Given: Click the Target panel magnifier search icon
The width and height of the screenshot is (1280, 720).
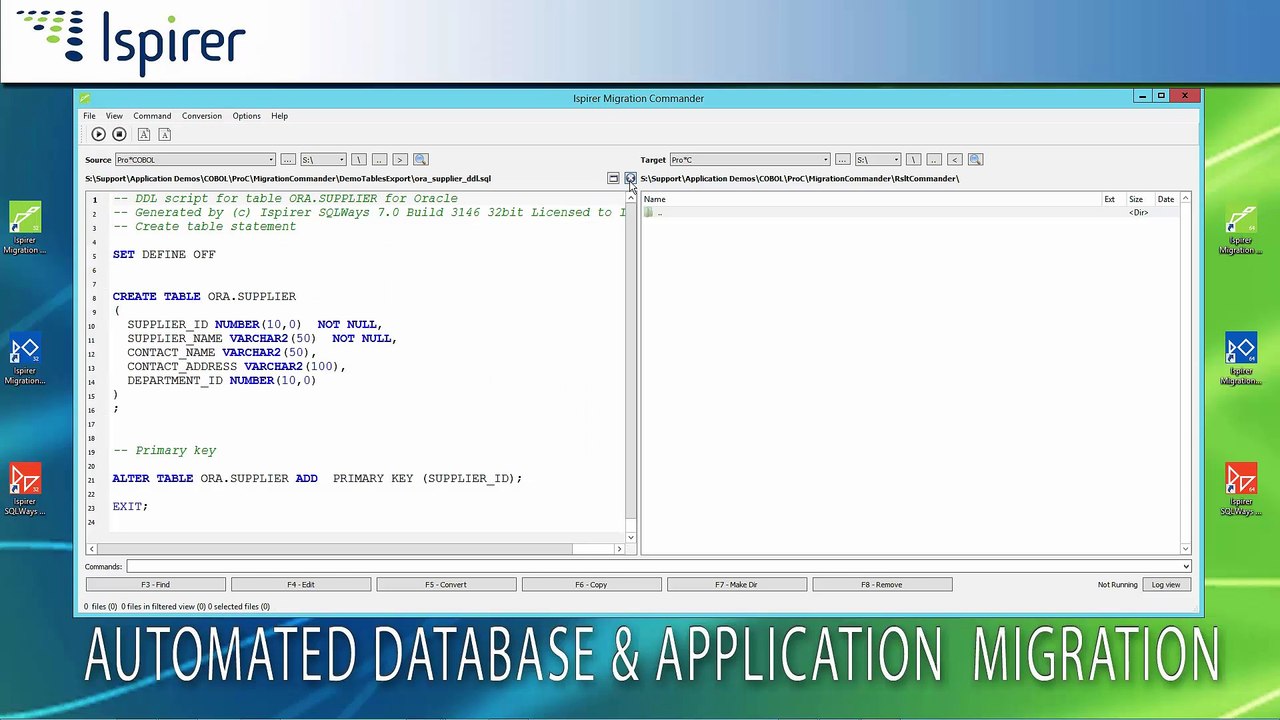Looking at the screenshot, I should [x=976, y=160].
